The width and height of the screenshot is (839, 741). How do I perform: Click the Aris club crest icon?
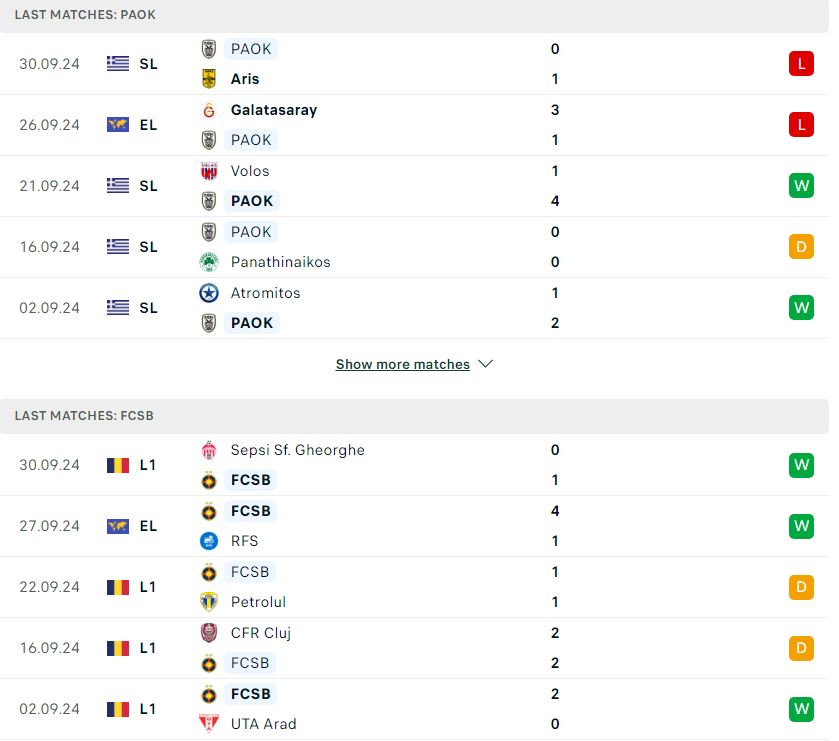point(209,79)
